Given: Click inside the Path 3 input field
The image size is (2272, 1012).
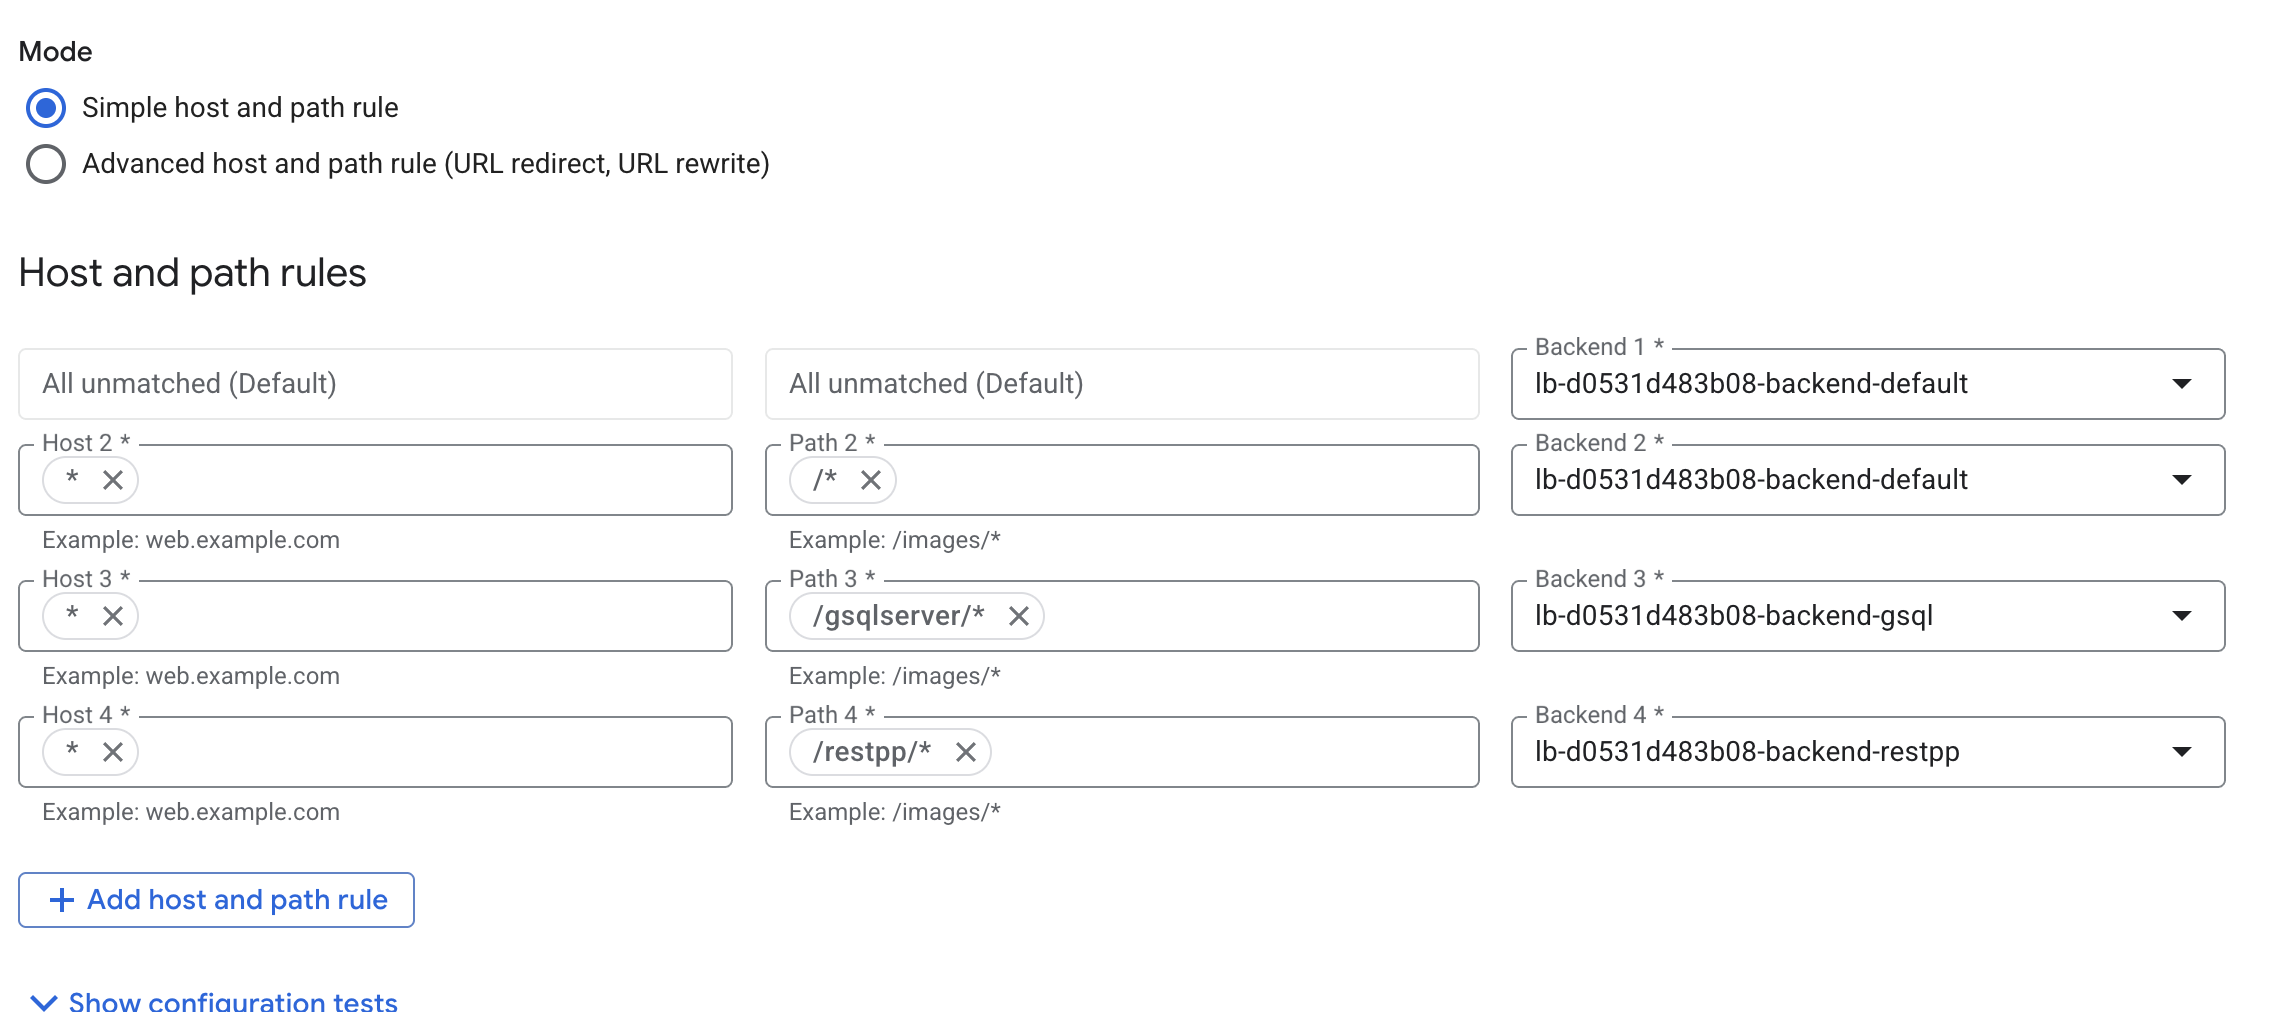Looking at the screenshot, I should click(x=1250, y=616).
